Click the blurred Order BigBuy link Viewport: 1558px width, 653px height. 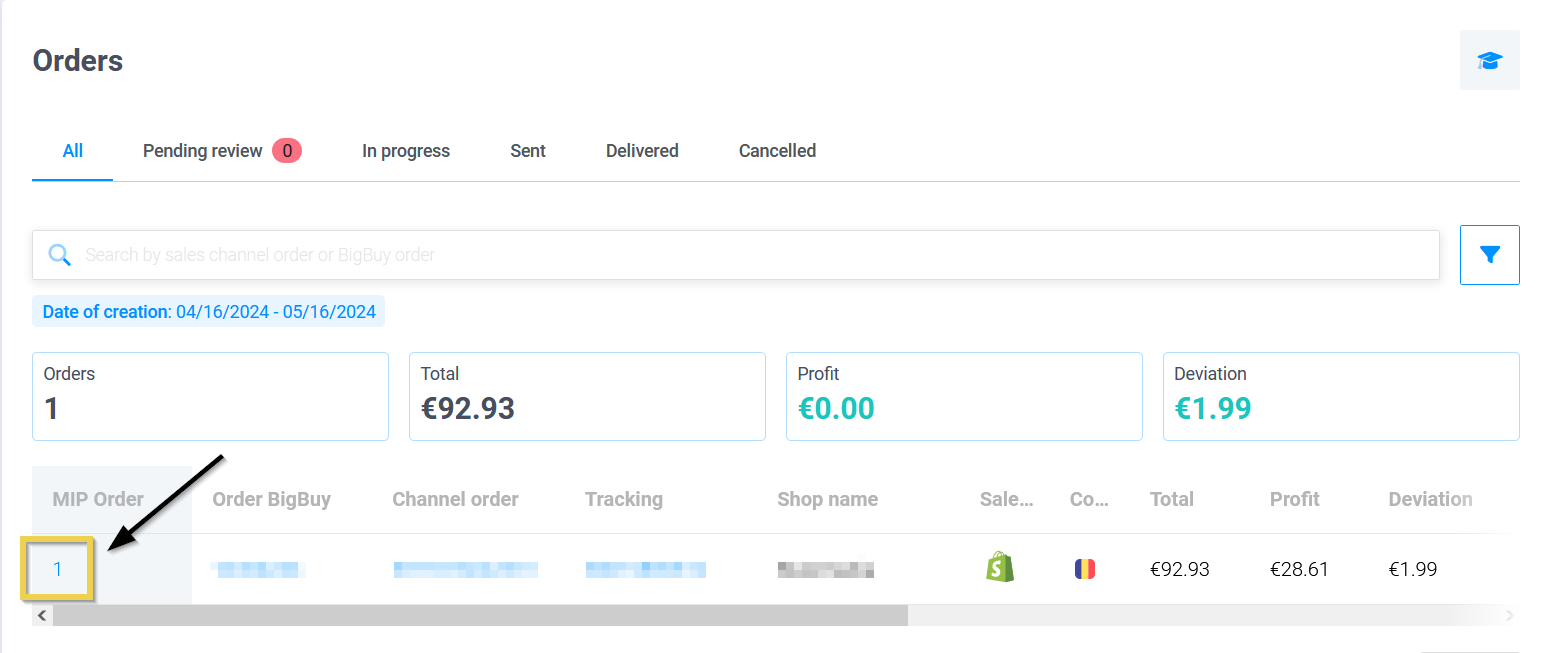258,570
